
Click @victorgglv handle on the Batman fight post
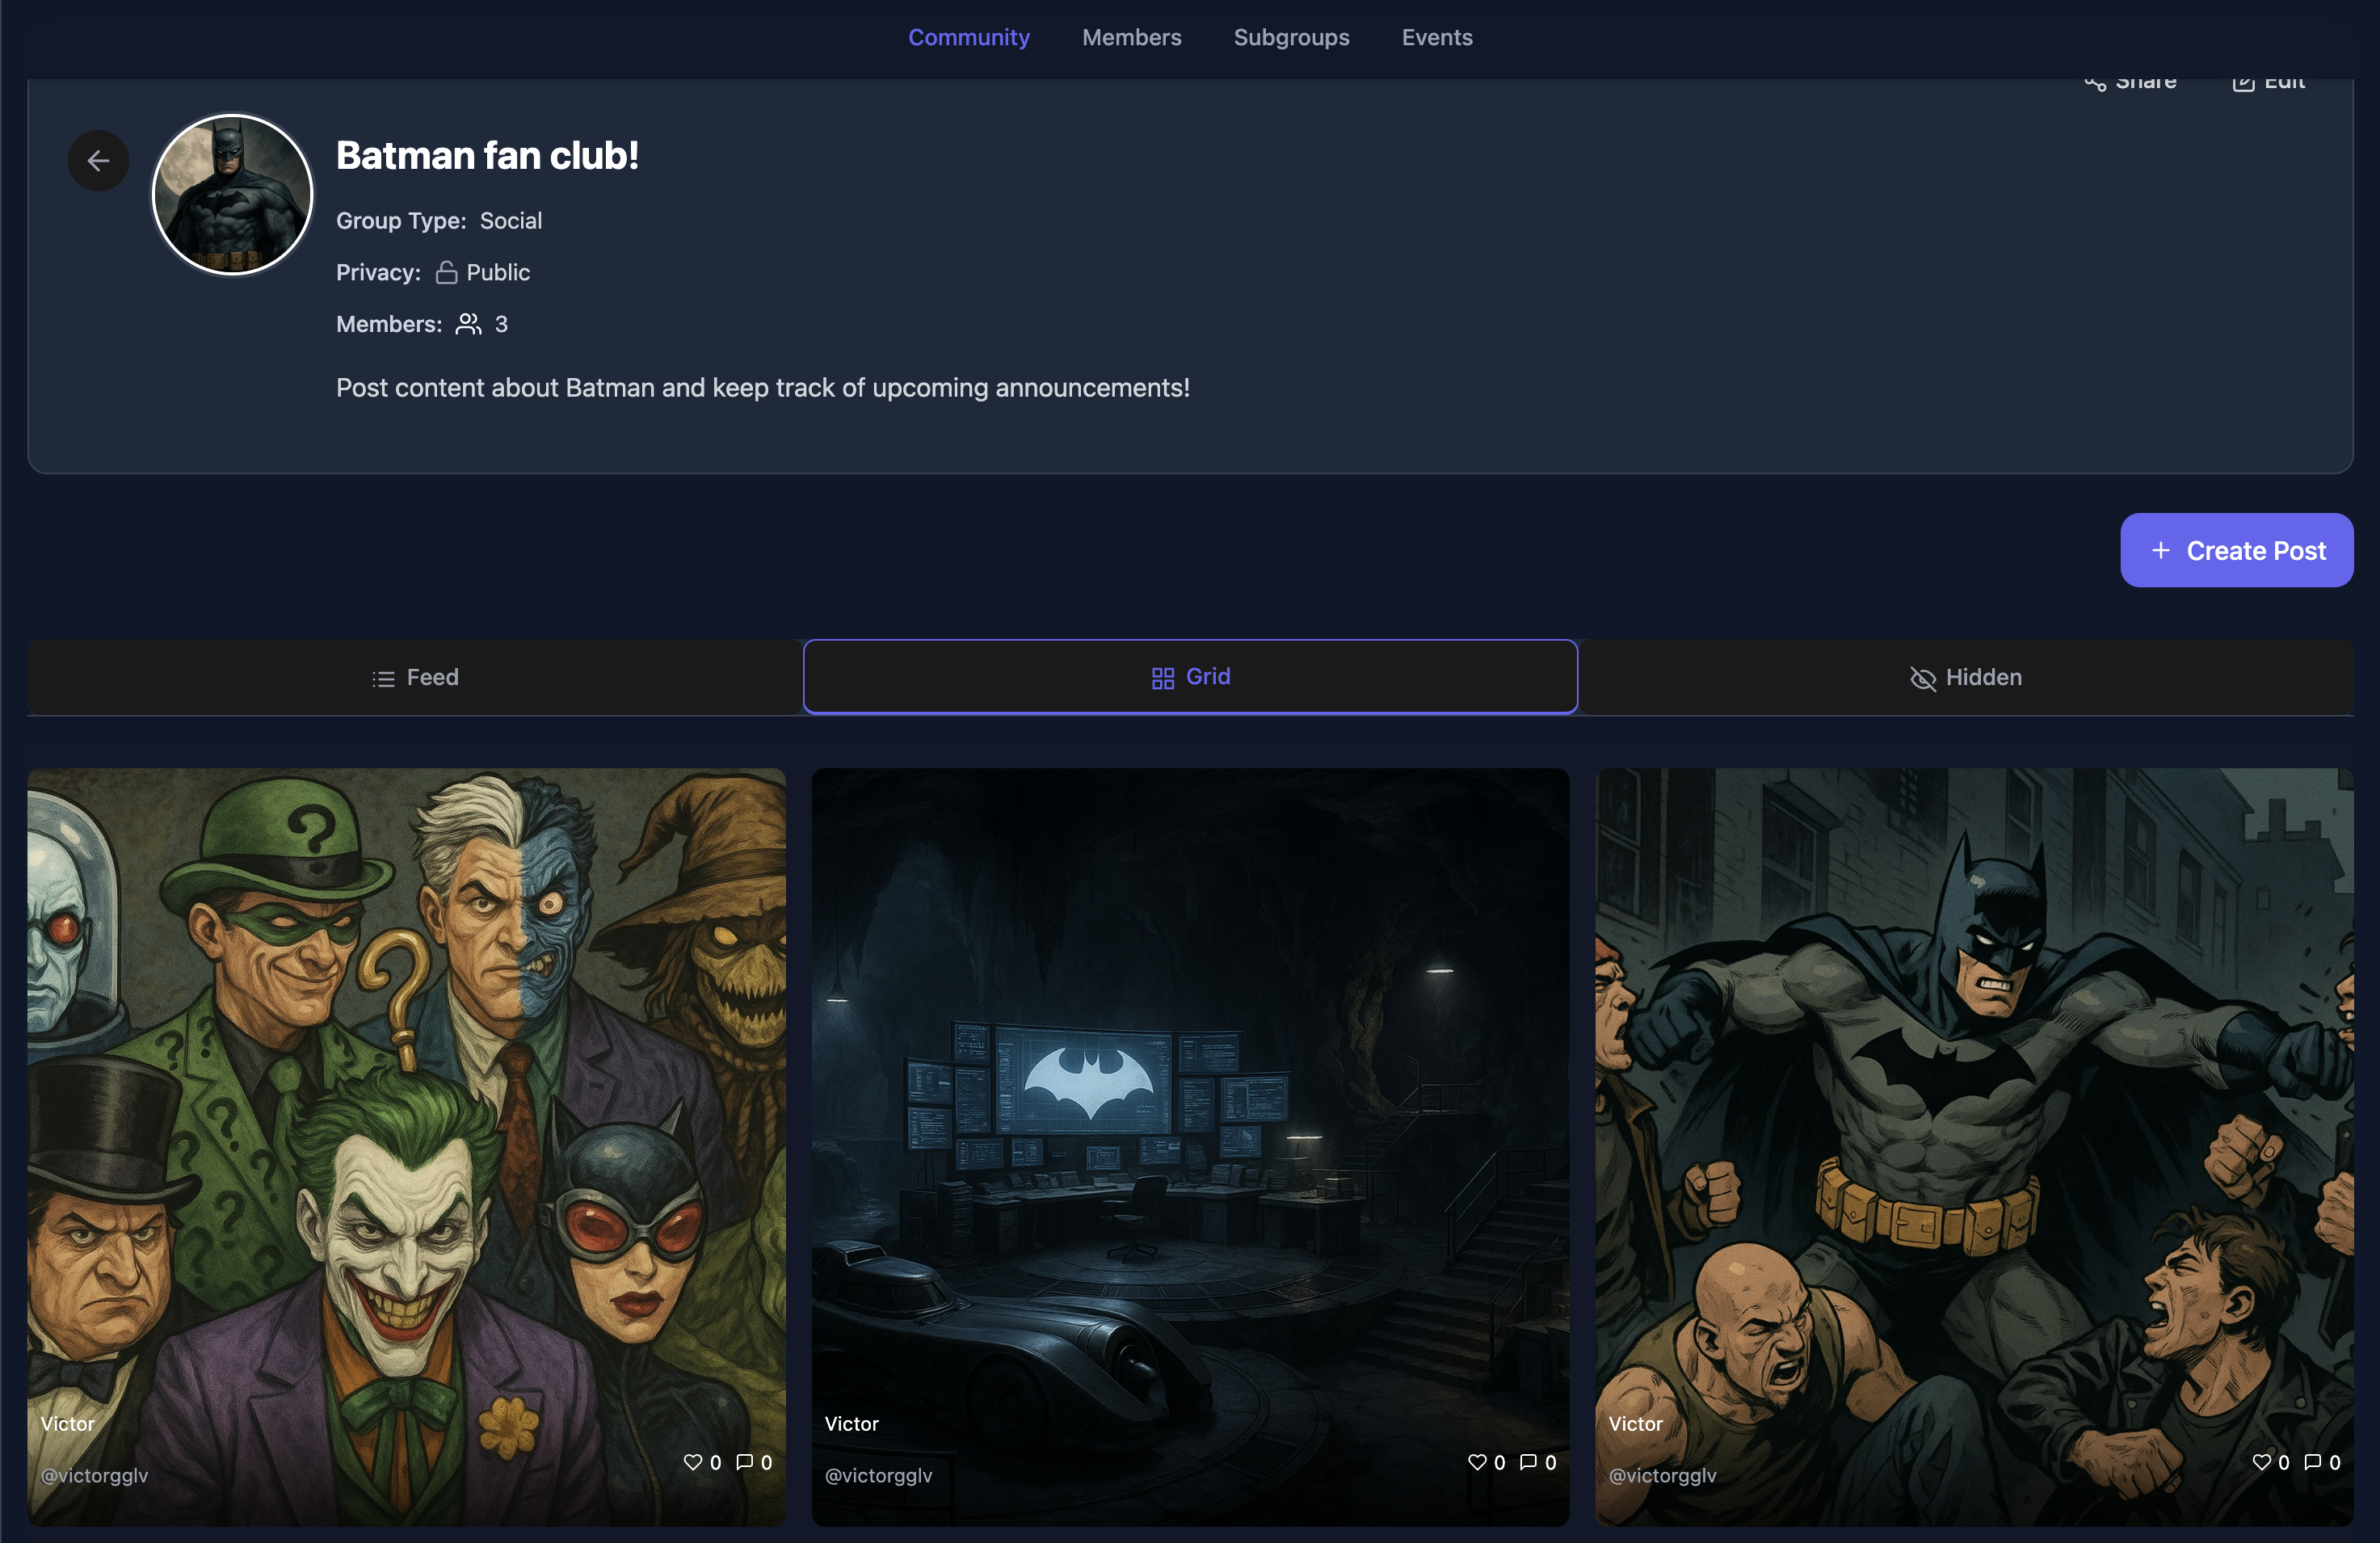[x=1662, y=1475]
